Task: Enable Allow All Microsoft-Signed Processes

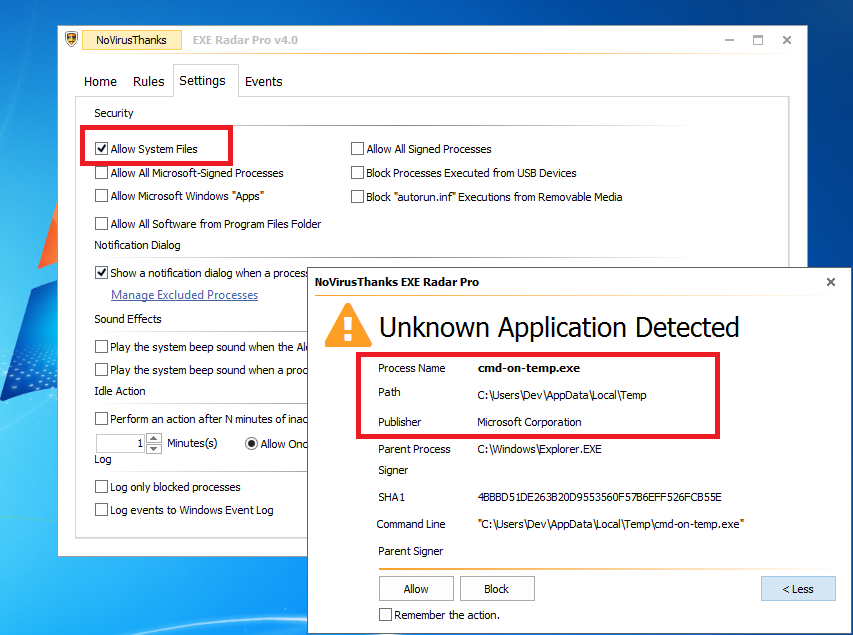Action: [101, 172]
